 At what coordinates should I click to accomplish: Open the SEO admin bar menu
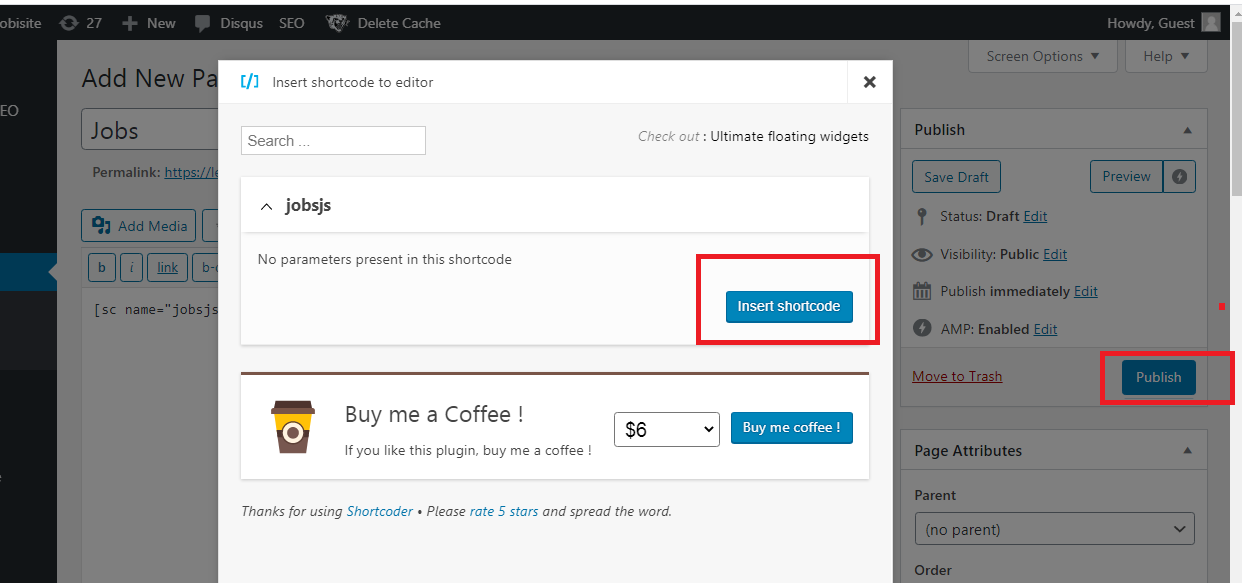(x=291, y=23)
